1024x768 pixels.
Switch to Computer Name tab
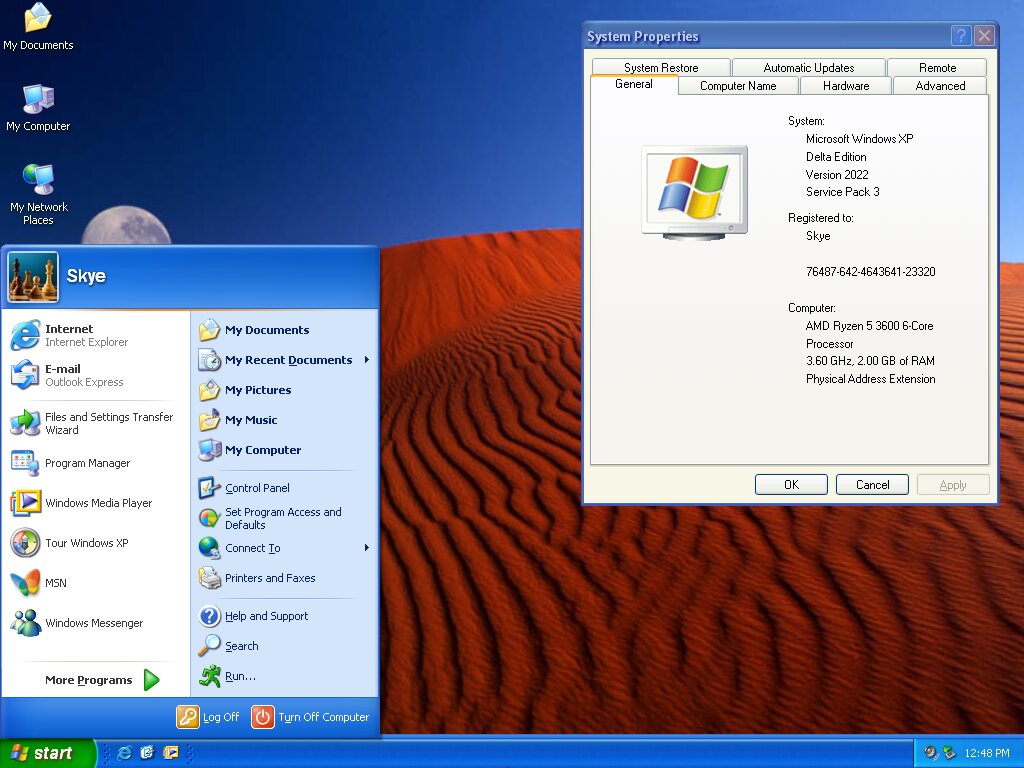point(738,86)
